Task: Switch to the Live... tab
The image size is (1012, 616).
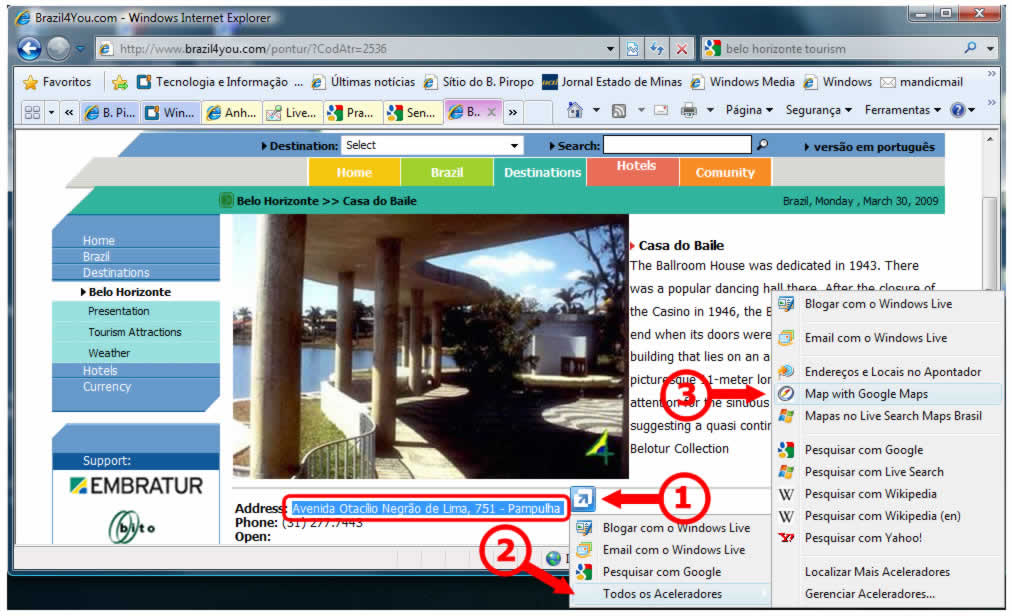Action: point(292,112)
